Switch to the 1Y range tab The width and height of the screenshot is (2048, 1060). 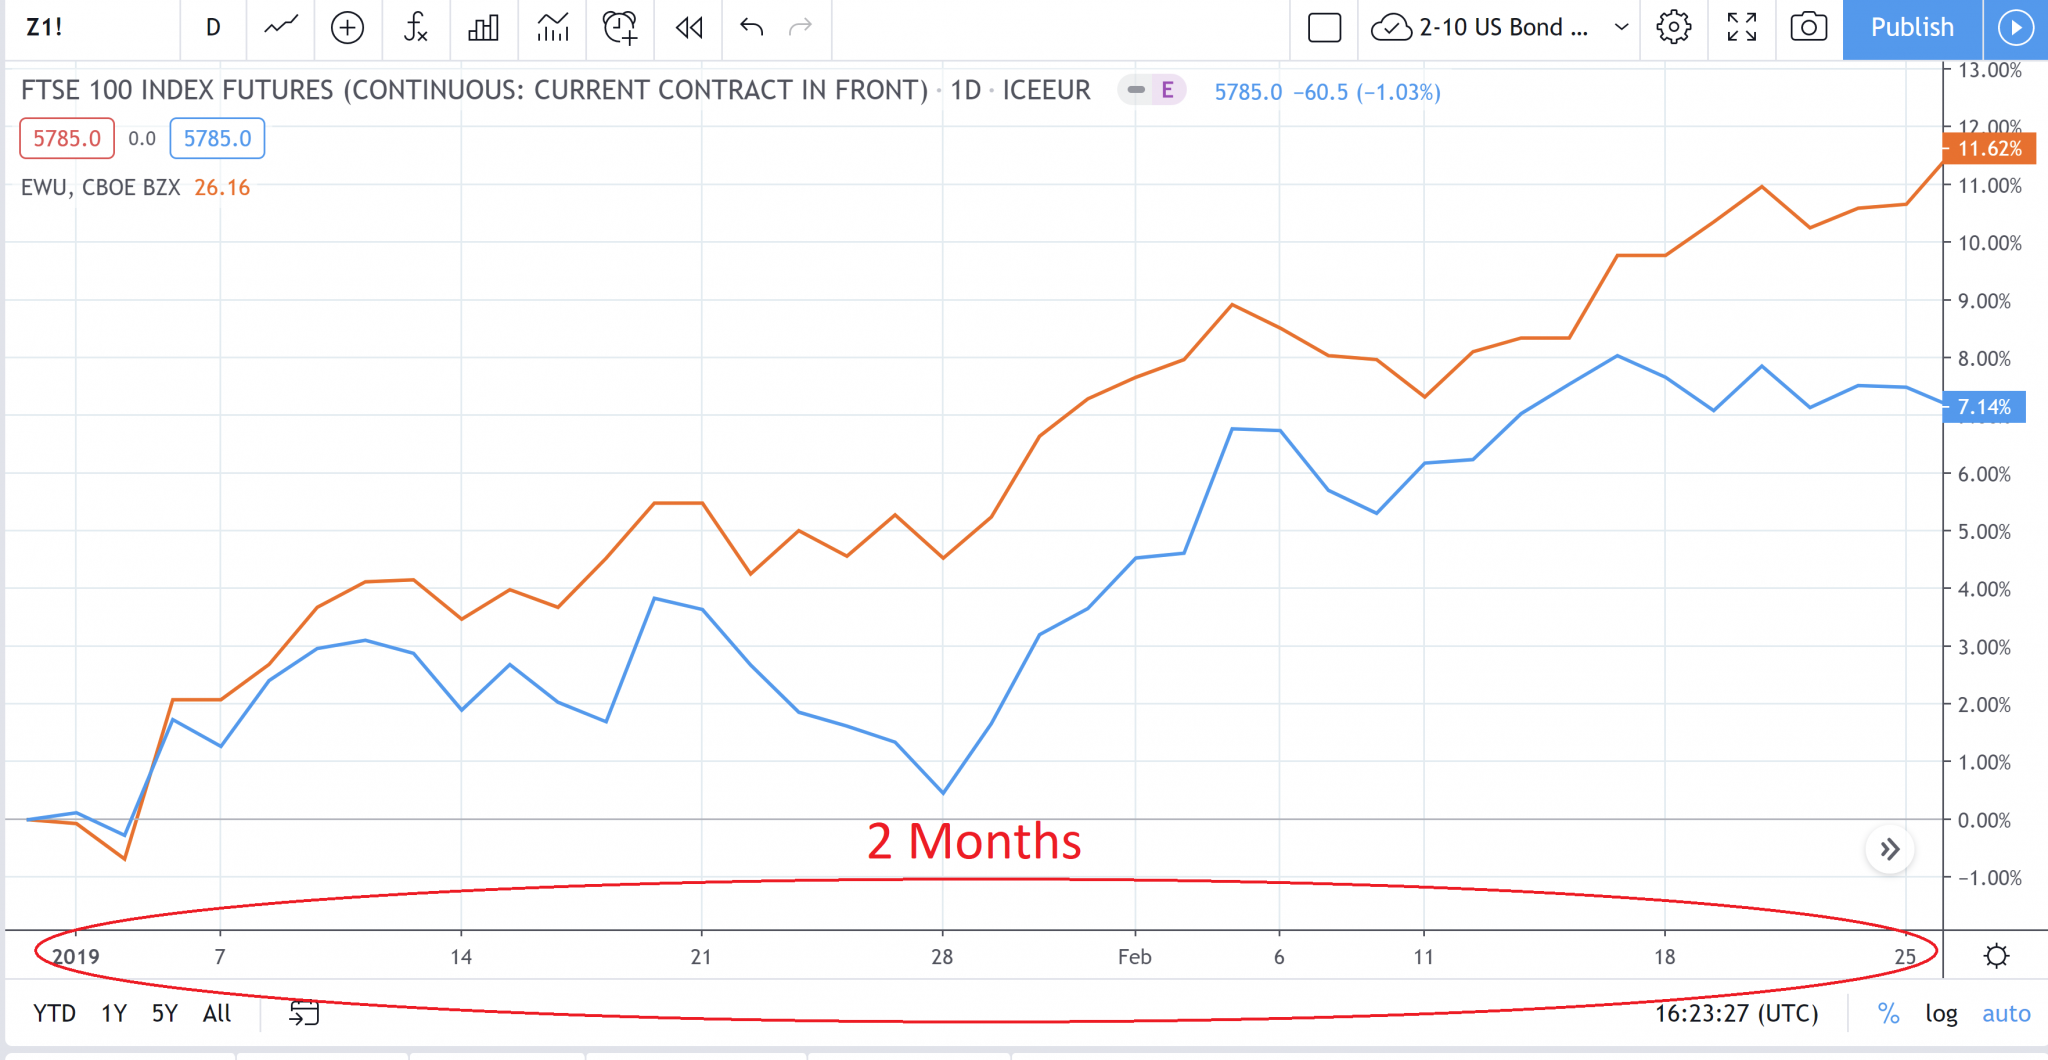112,1013
